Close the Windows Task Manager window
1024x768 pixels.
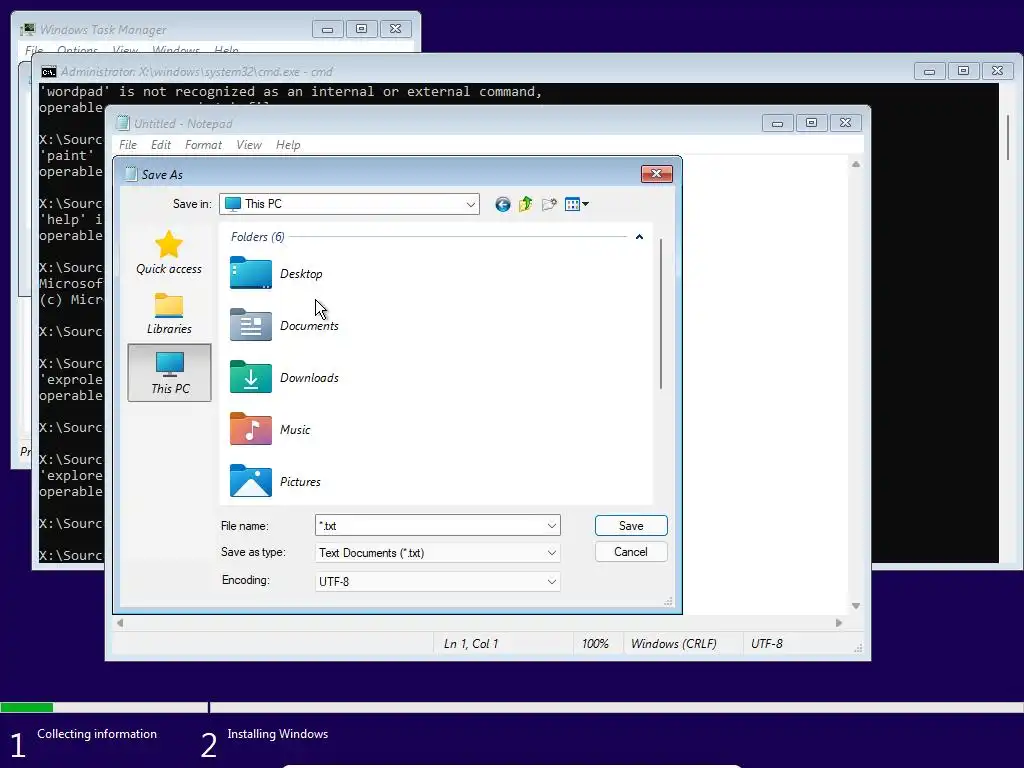pyautogui.click(x=396, y=29)
